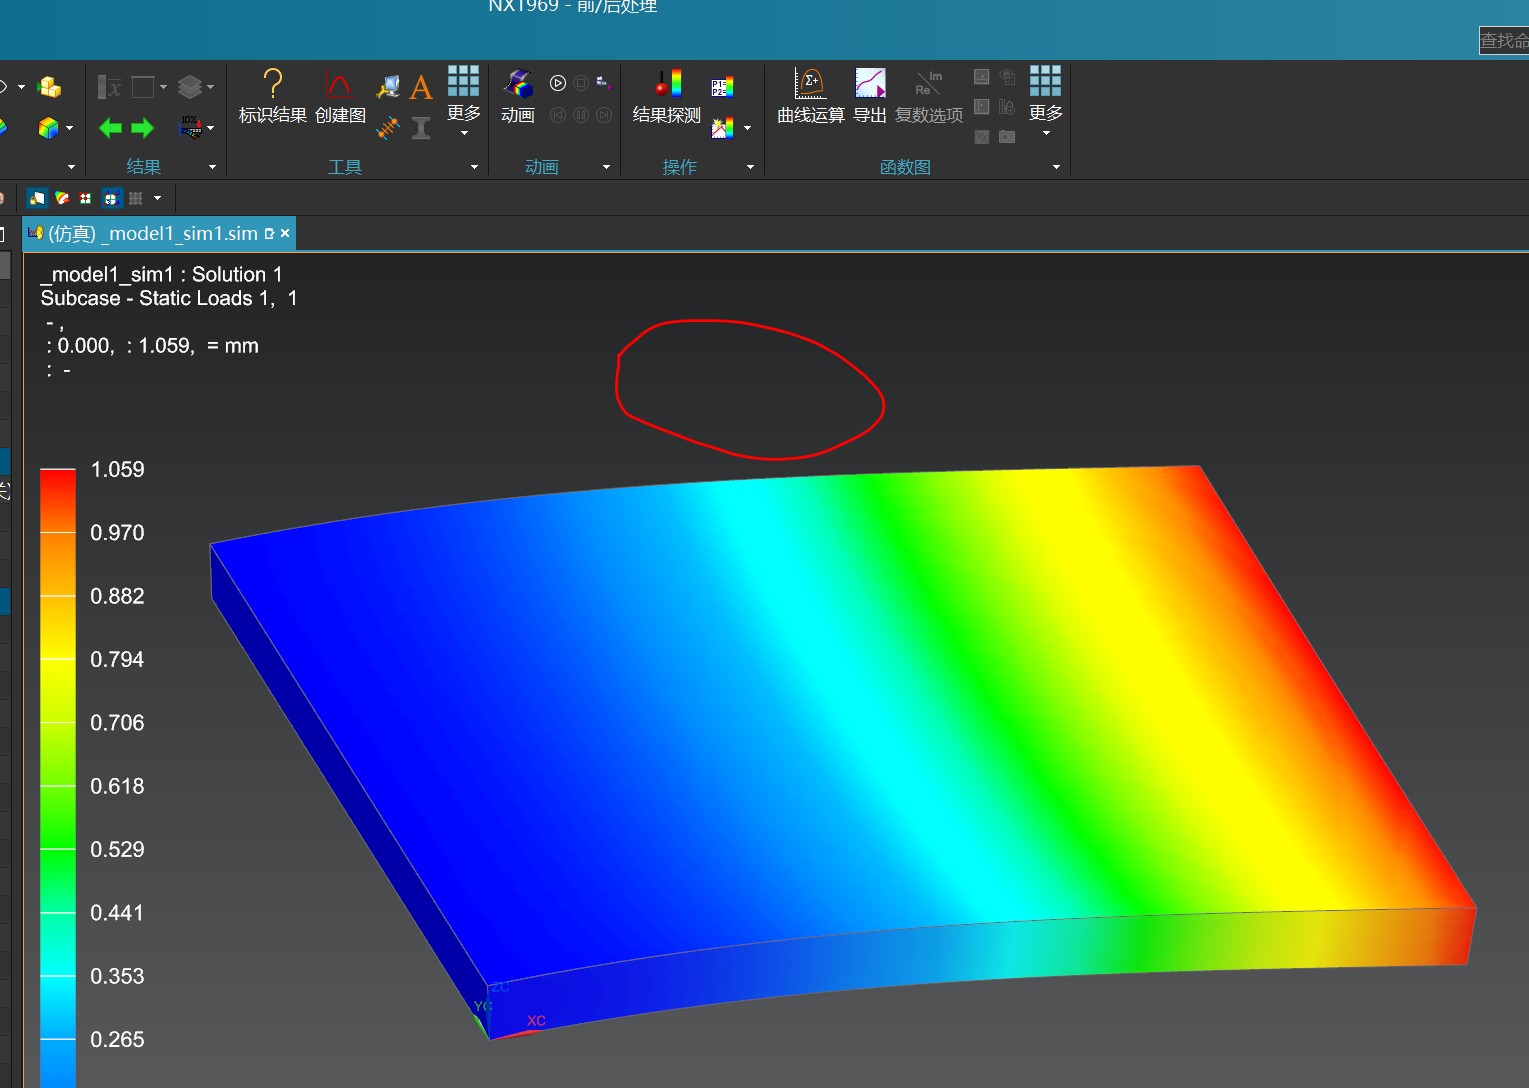1529x1088 pixels.
Task: Click the gray I-beam section icon
Action: click(x=421, y=127)
